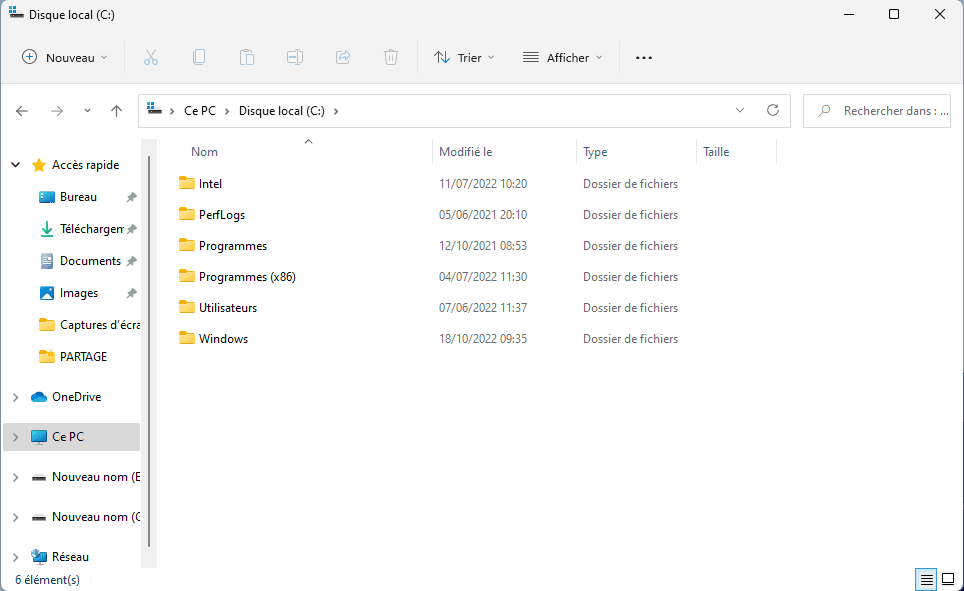The image size is (964, 591).
Task: Collapse the Accès rapide section
Action: [16, 165]
